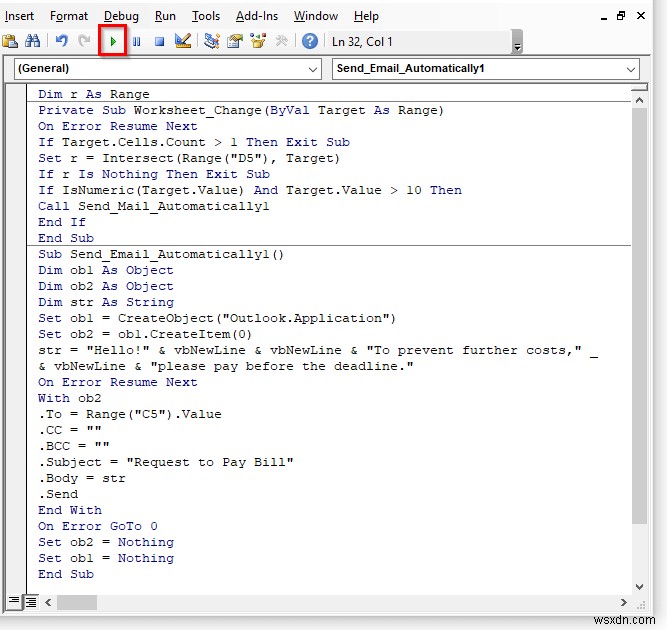Open the Help menu
The width and height of the screenshot is (667, 630).
tap(366, 16)
